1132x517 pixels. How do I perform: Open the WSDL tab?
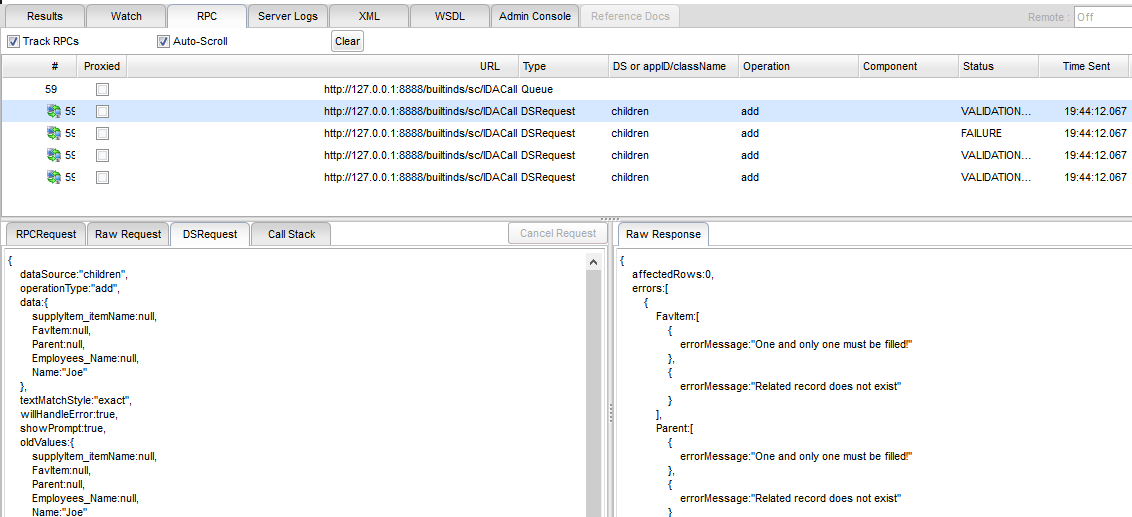pyautogui.click(x=449, y=16)
